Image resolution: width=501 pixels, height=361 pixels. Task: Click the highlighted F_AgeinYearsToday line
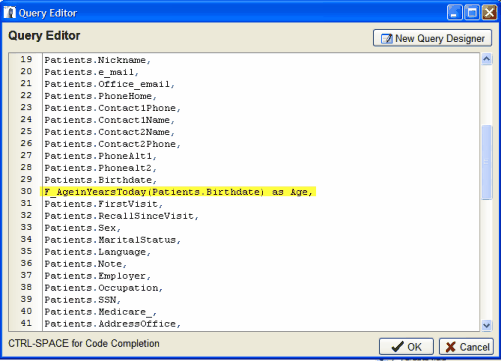pyautogui.click(x=178, y=192)
